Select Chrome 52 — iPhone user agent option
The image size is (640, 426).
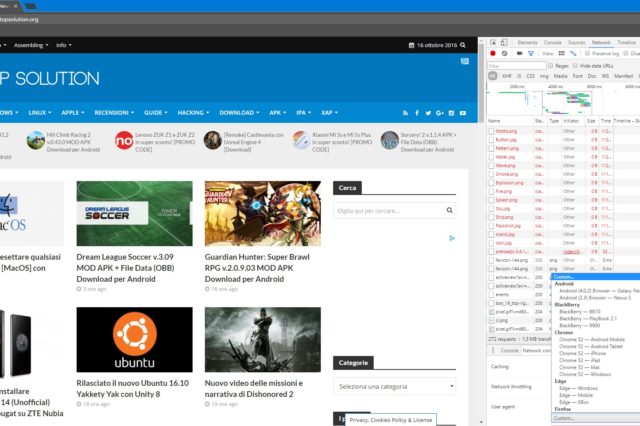point(583,353)
